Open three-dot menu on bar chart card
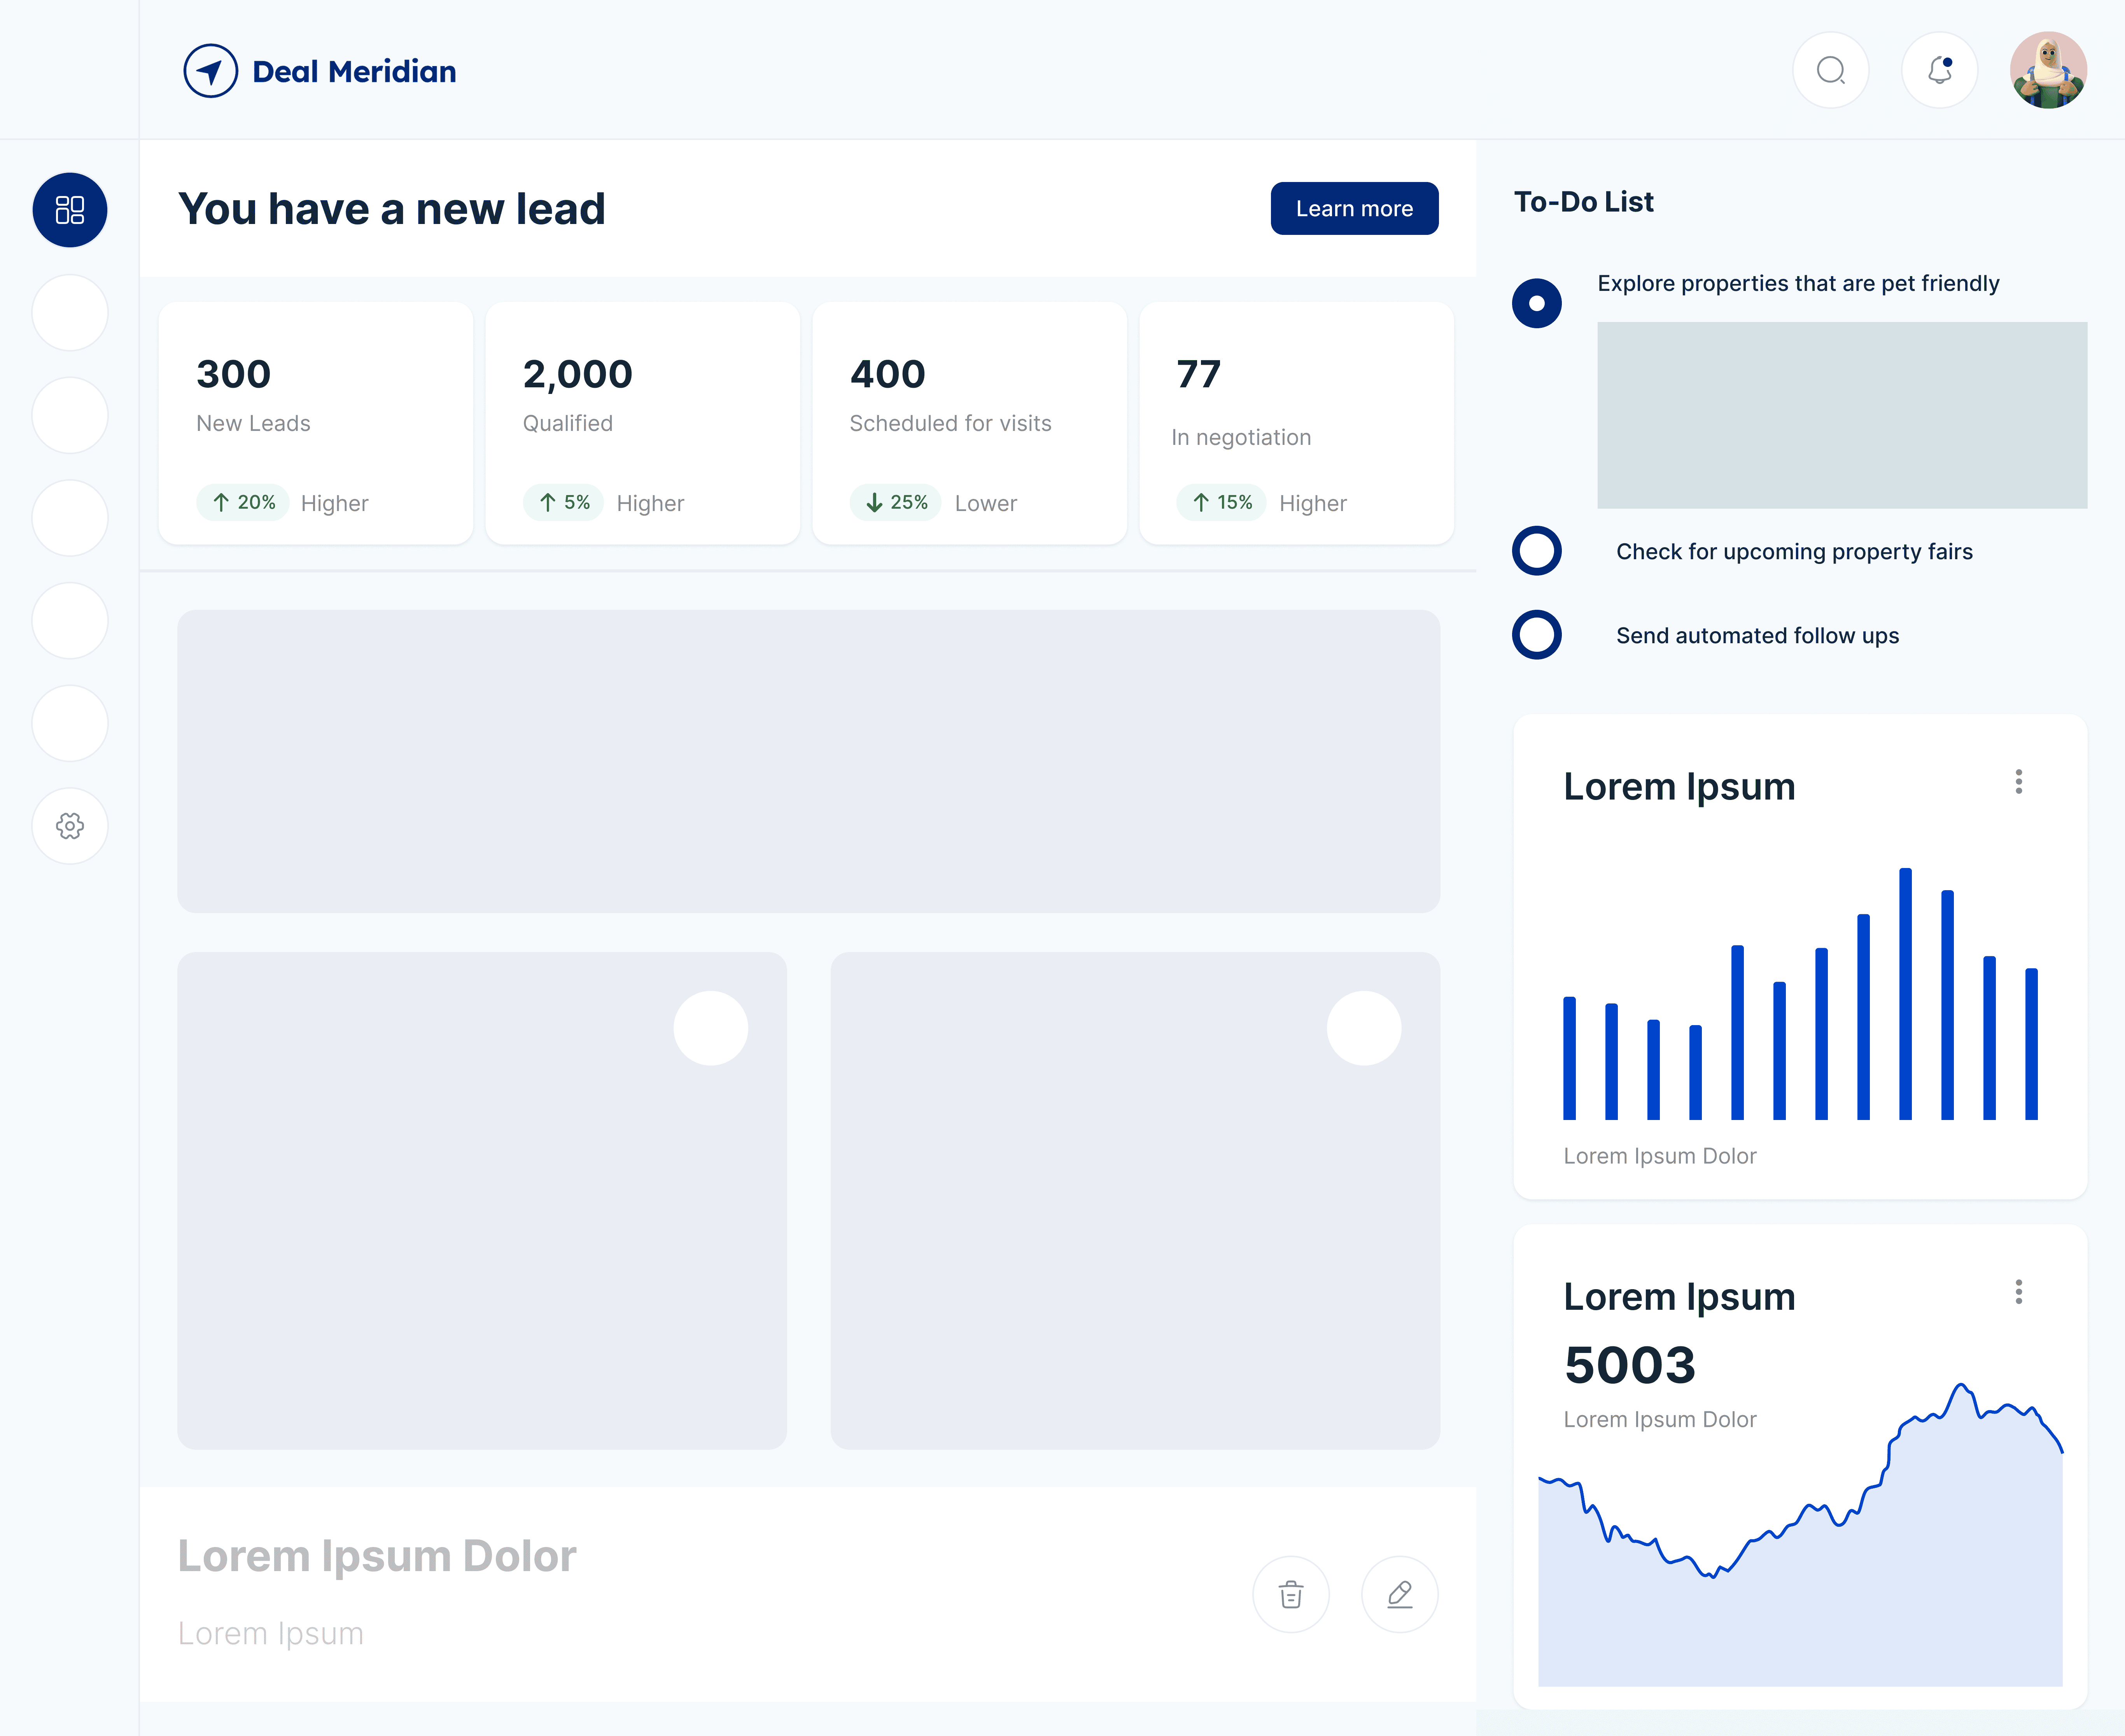The height and width of the screenshot is (1736, 2125). coord(2018,782)
